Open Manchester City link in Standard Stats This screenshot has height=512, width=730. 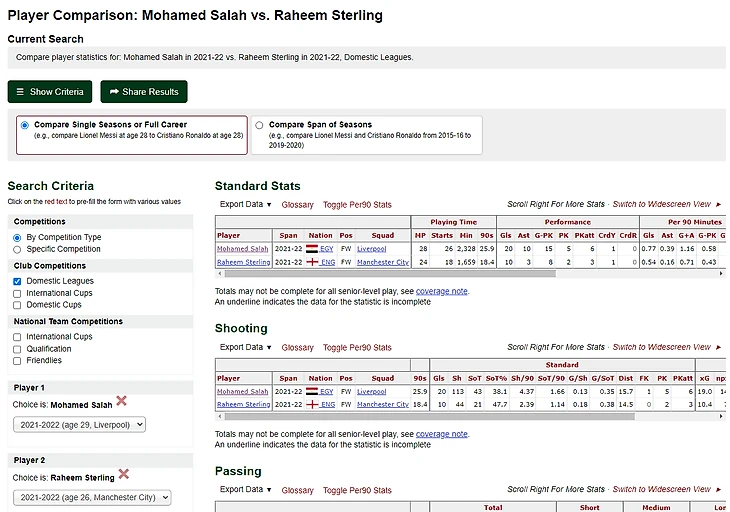(x=383, y=262)
